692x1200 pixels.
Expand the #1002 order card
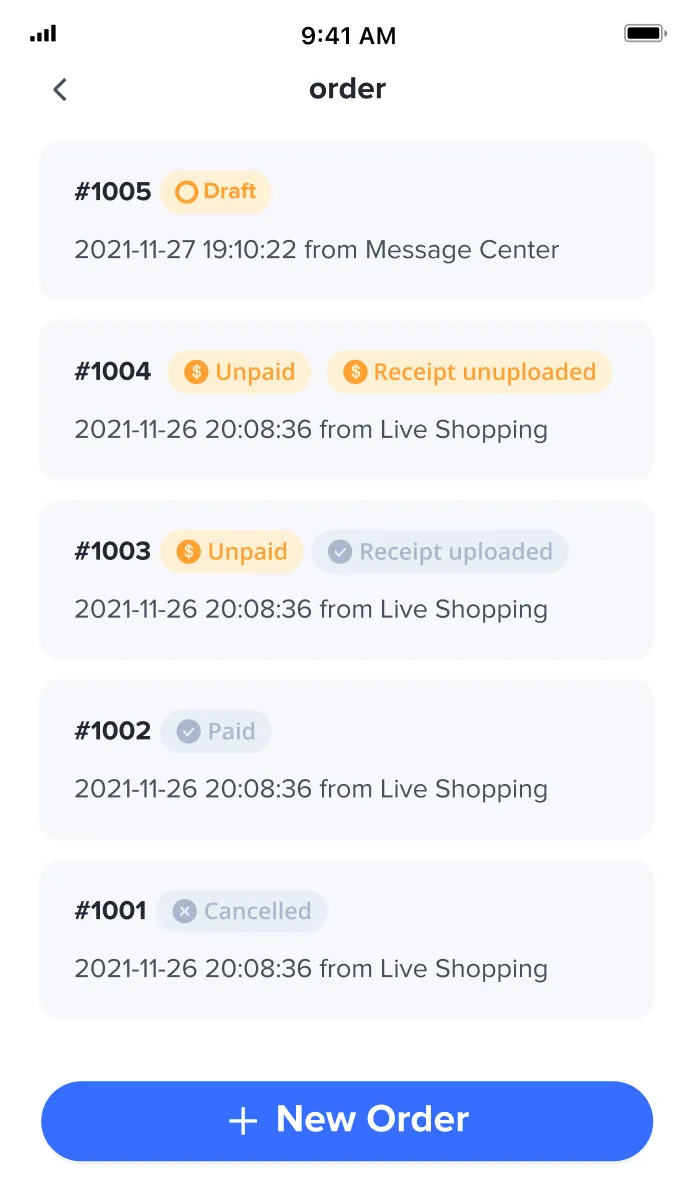[346, 759]
